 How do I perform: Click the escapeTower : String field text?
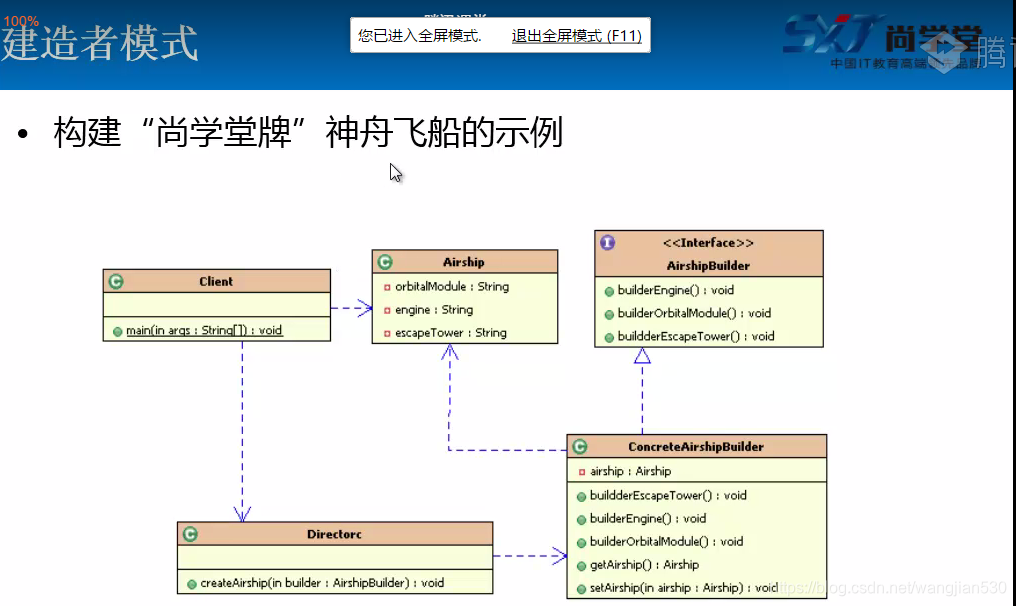click(451, 332)
